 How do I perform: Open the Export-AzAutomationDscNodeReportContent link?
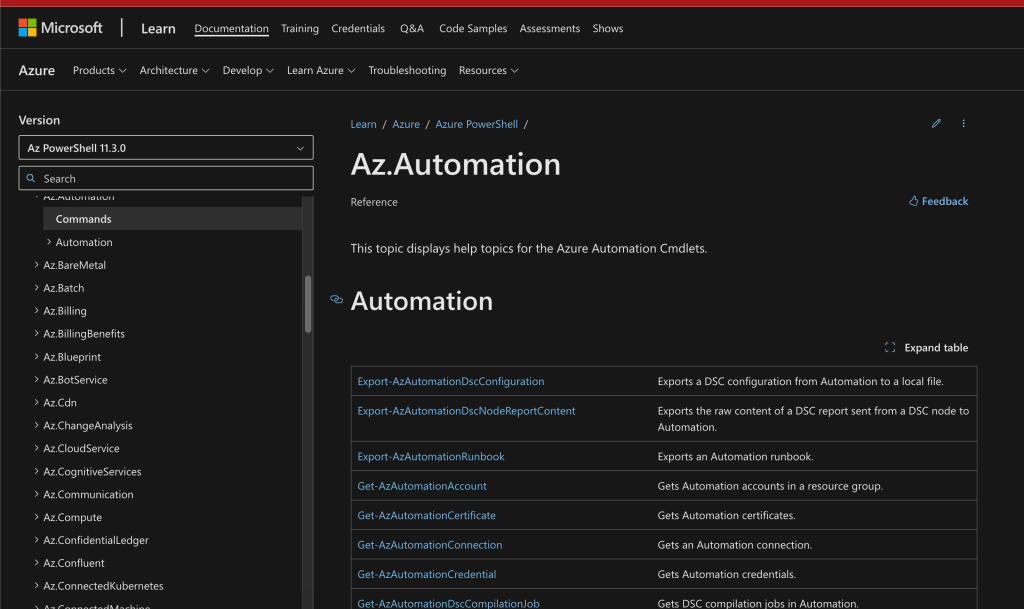tap(466, 411)
